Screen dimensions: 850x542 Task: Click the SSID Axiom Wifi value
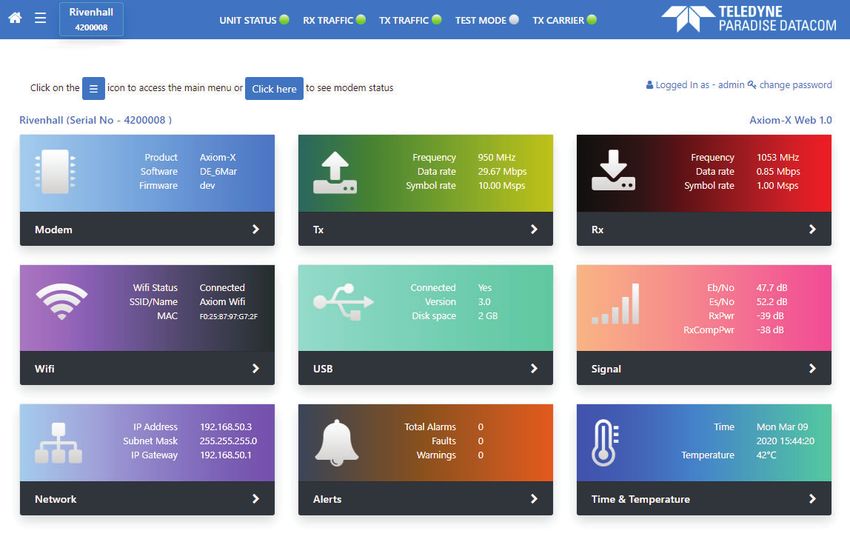coord(222,302)
